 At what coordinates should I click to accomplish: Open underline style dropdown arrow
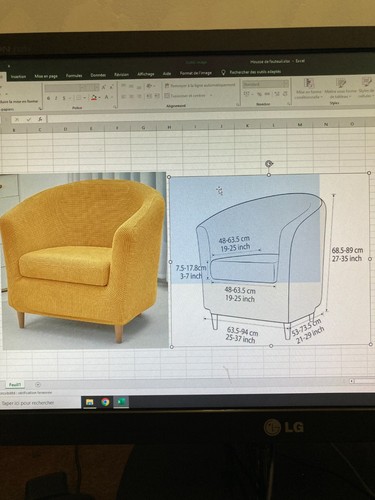tap(70, 98)
